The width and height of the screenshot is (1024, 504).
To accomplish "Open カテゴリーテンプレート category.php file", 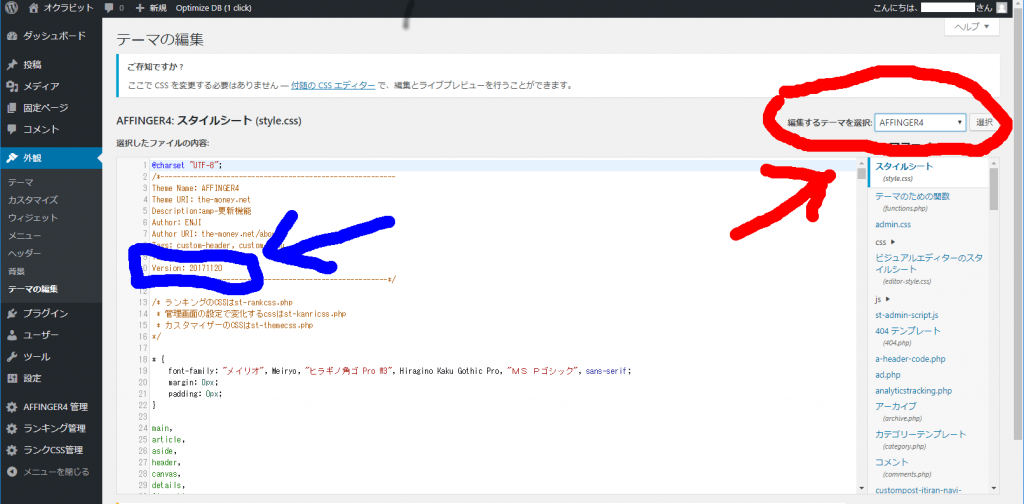I will pyautogui.click(x=921, y=439).
